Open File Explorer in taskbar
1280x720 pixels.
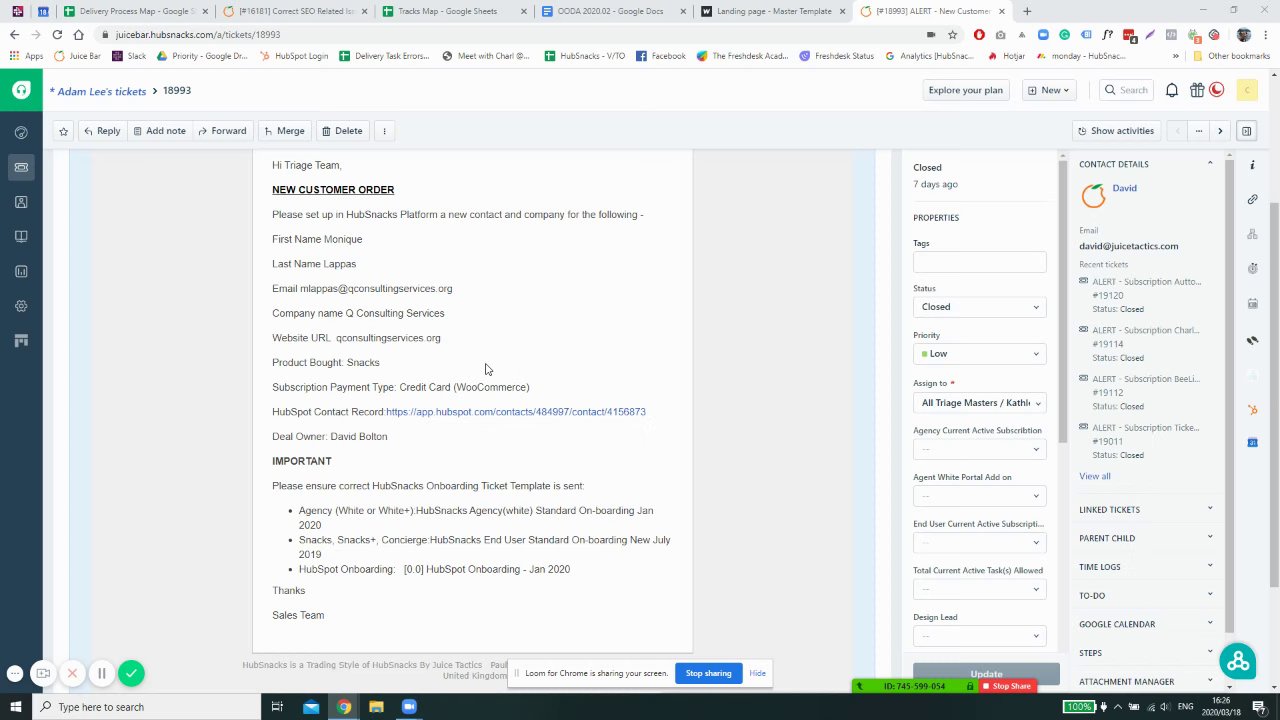(x=376, y=707)
